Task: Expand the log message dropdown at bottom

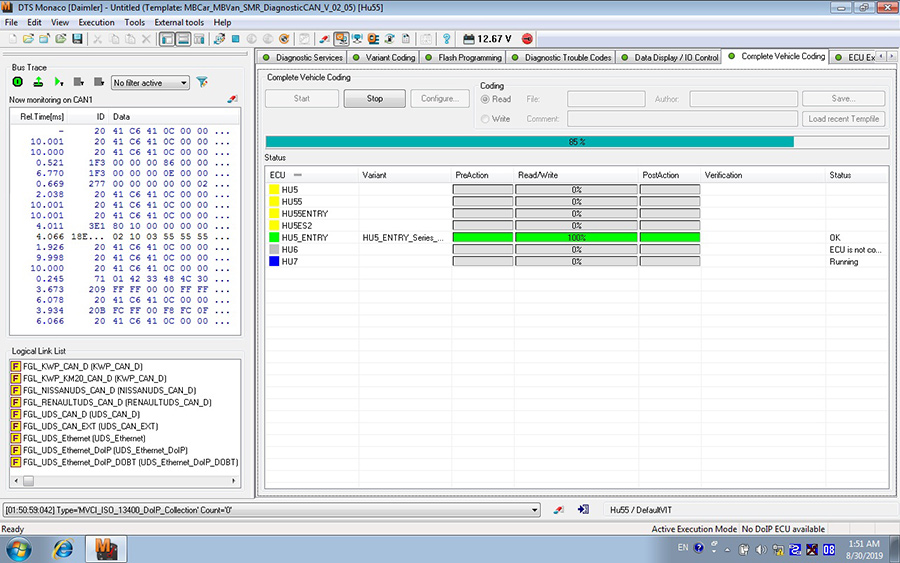Action: tap(535, 510)
